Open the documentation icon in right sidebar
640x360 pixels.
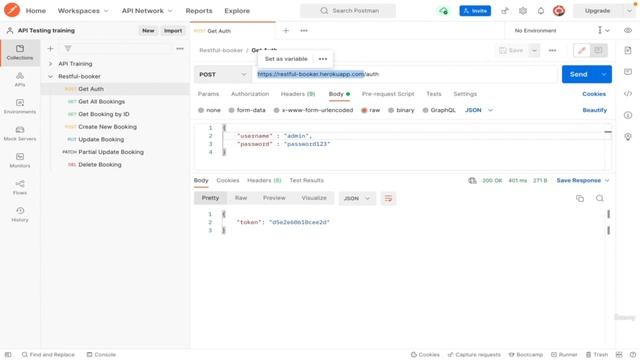tap(628, 50)
